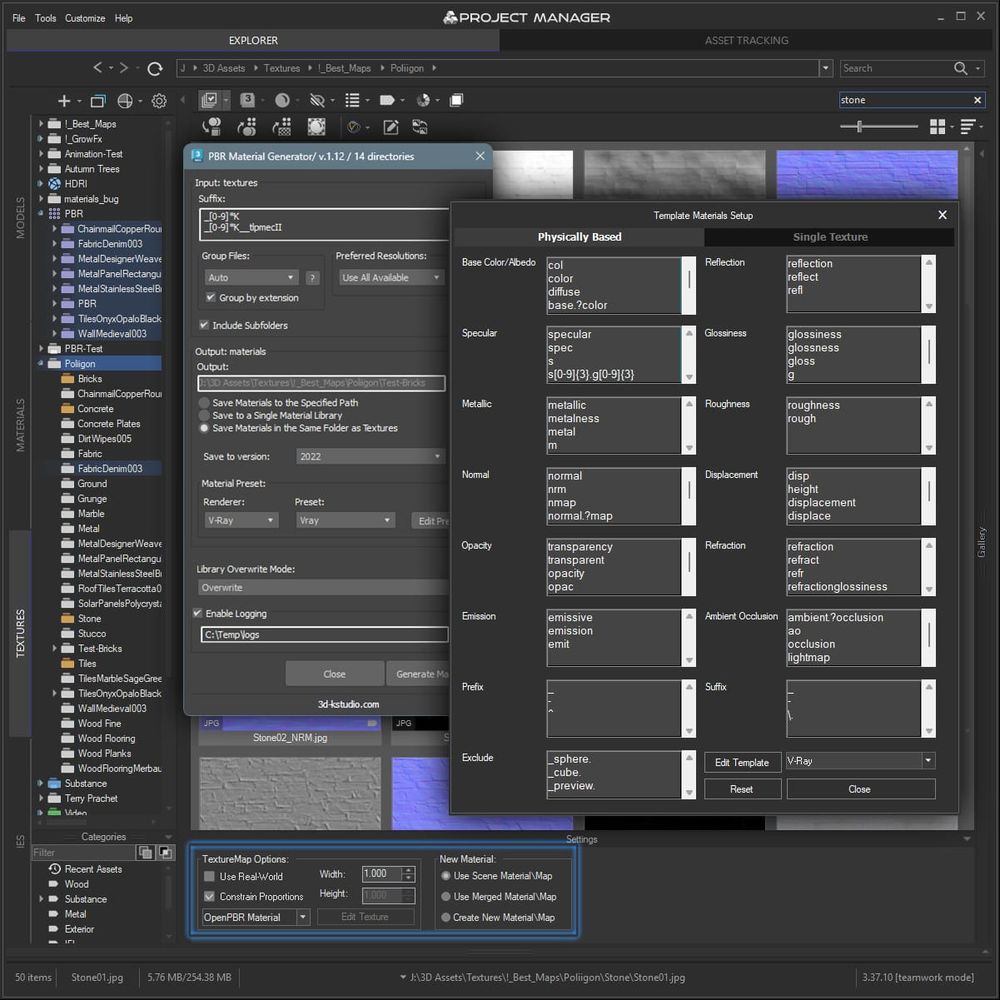Click the relink assets icon
Image resolution: width=1000 pixels, height=1000 pixels.
coord(213,126)
